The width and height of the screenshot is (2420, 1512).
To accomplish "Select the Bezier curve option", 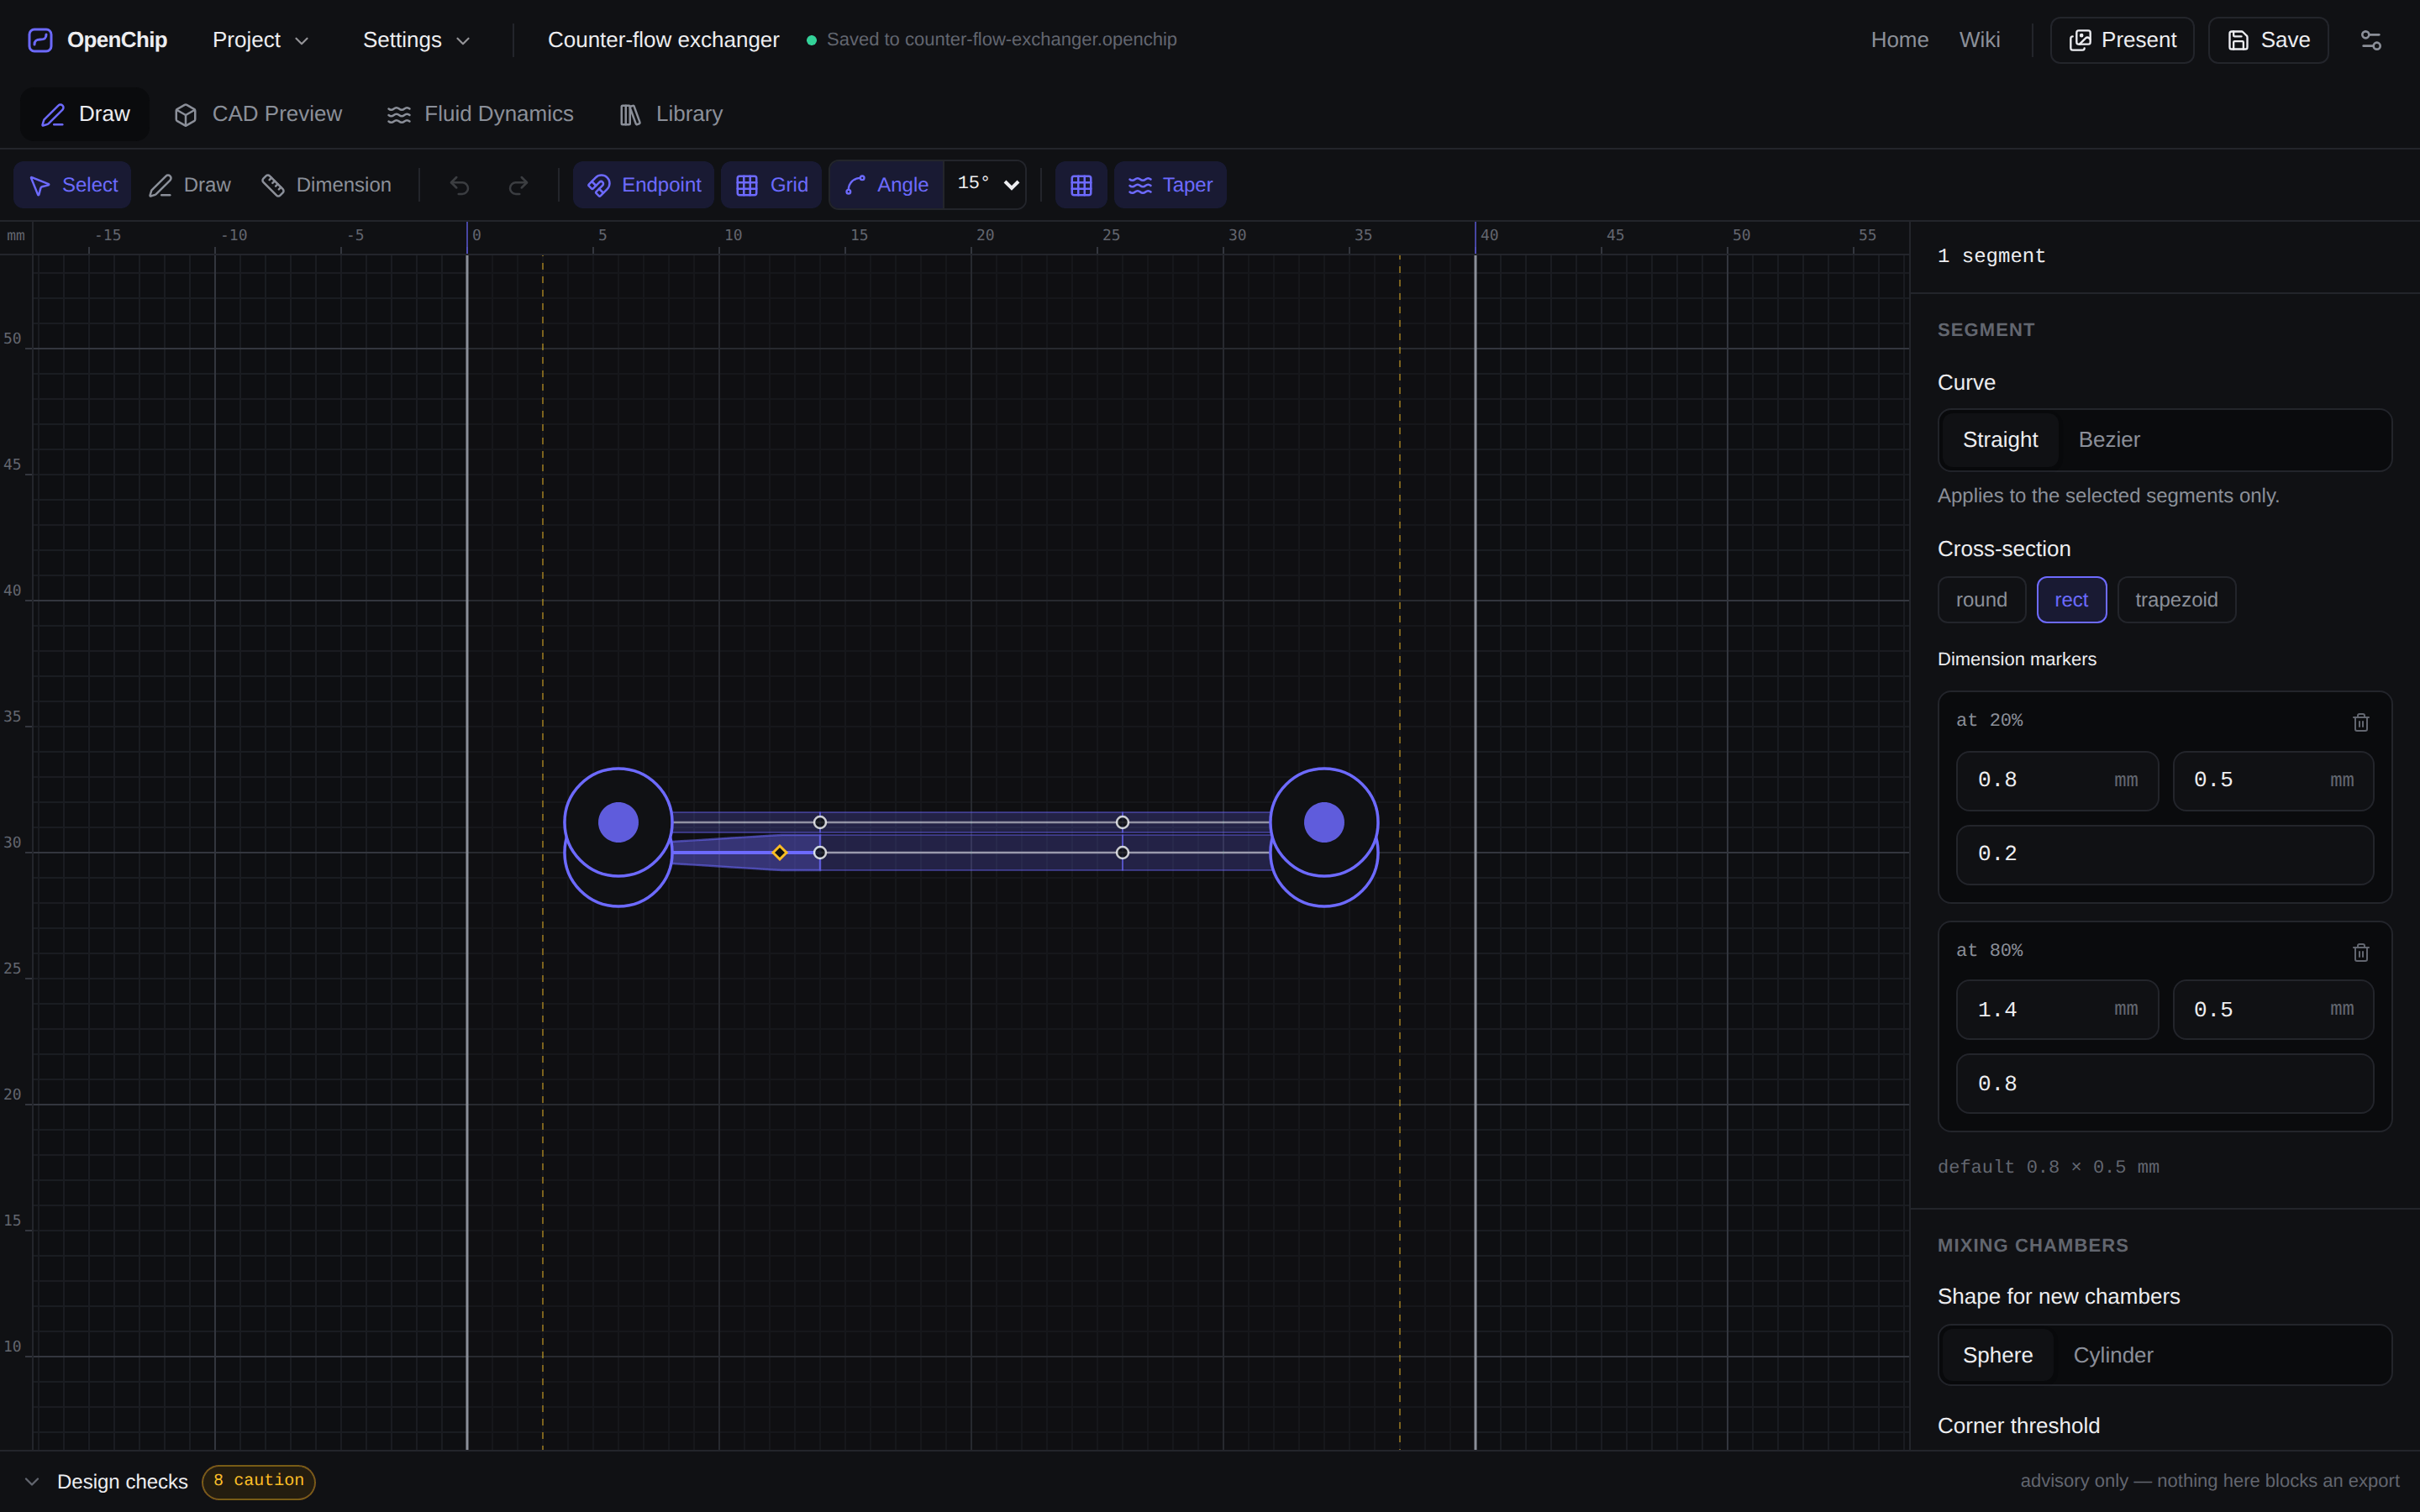I will click(2109, 440).
